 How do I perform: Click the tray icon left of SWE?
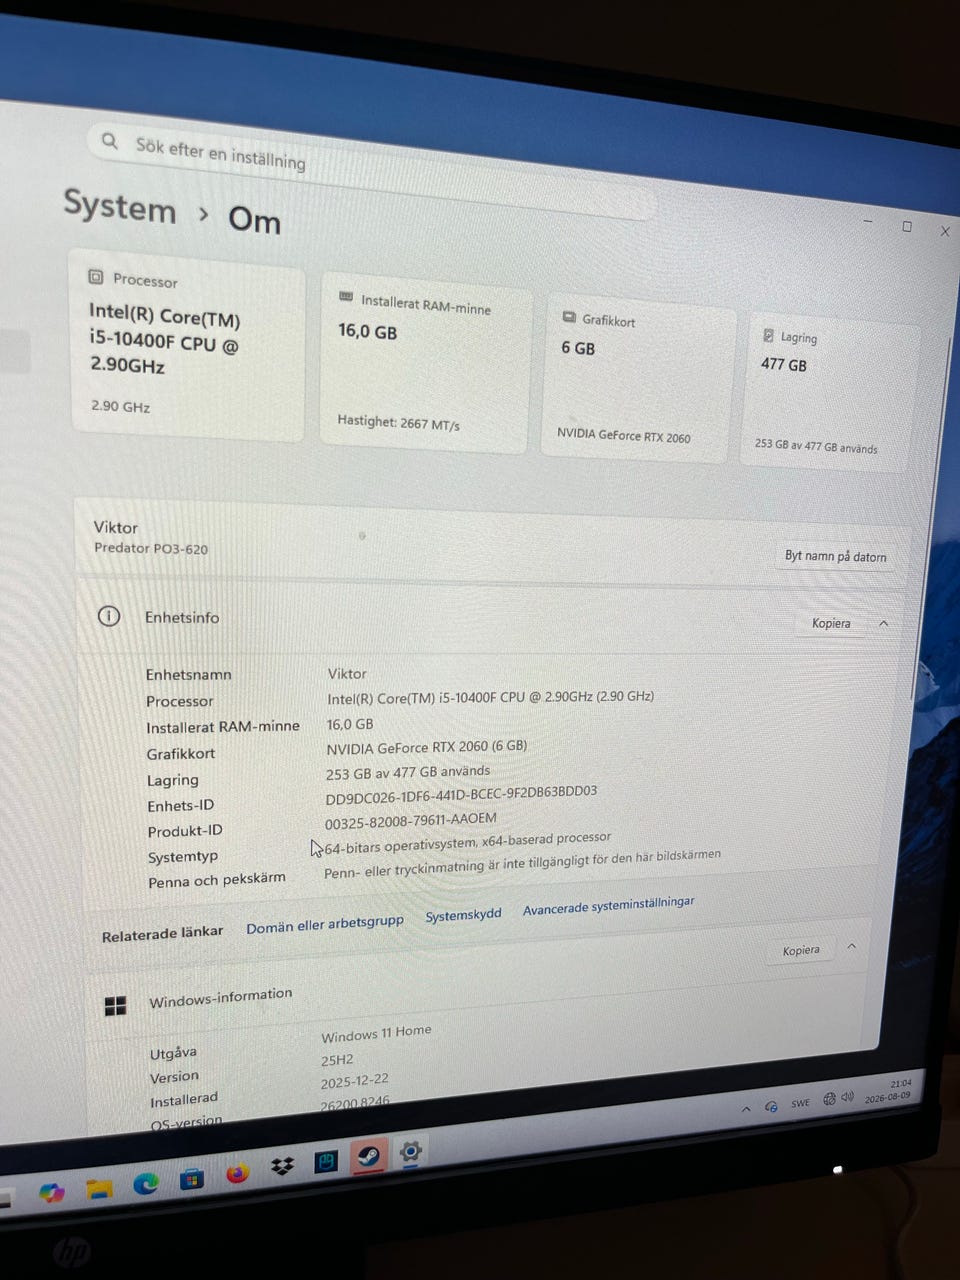771,1106
